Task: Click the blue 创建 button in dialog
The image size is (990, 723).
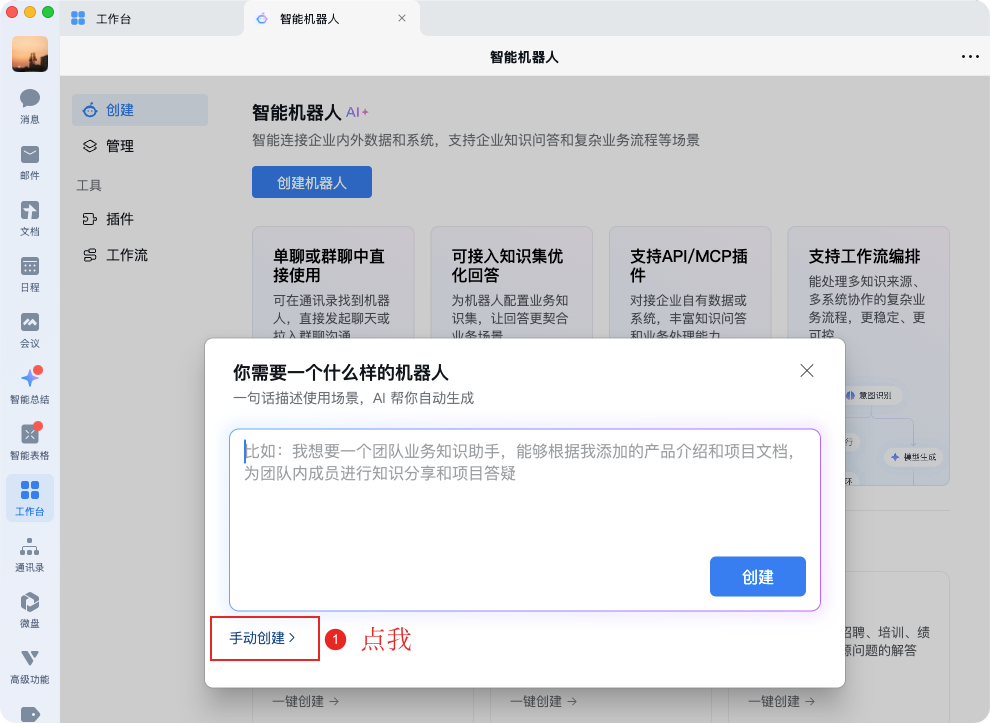Action: pos(757,577)
